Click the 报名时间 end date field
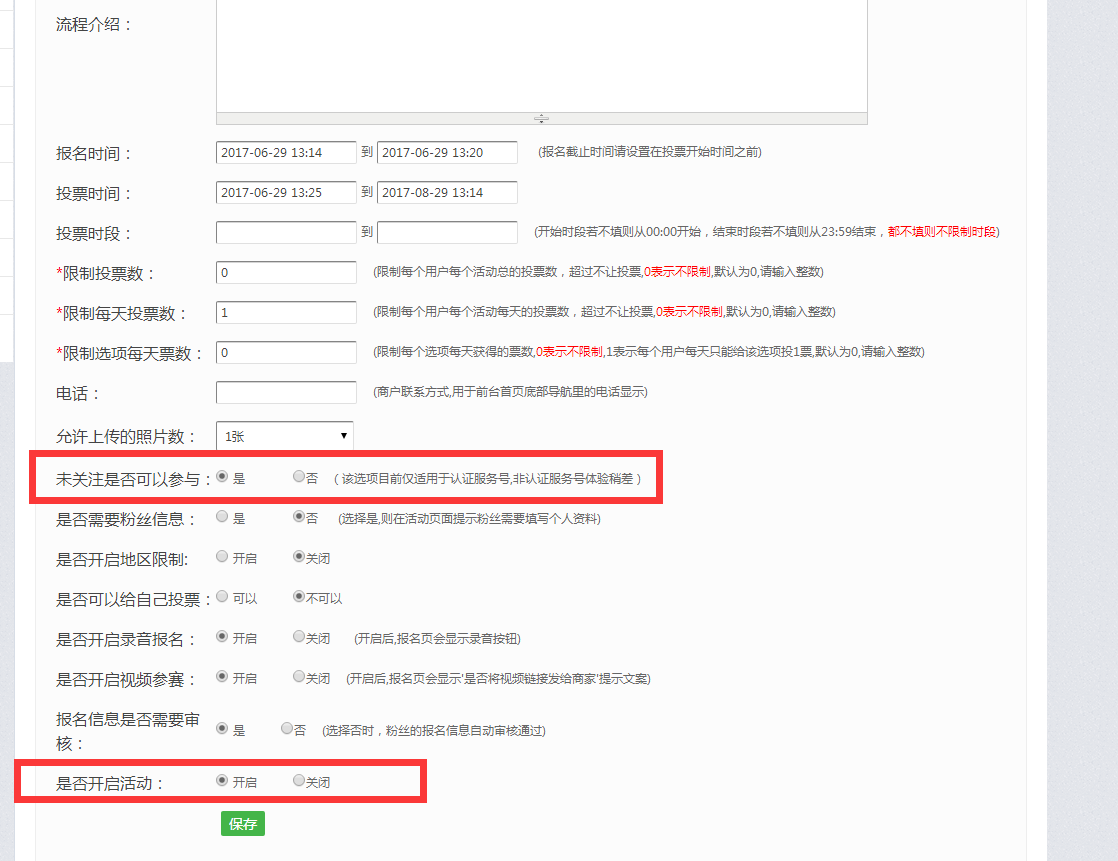 [446, 151]
